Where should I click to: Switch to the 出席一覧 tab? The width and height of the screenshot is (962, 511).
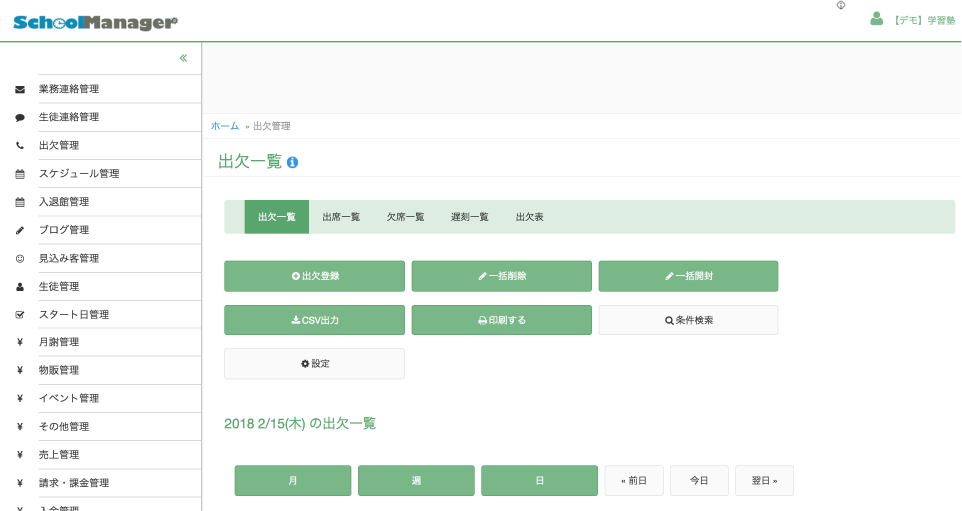click(x=341, y=217)
